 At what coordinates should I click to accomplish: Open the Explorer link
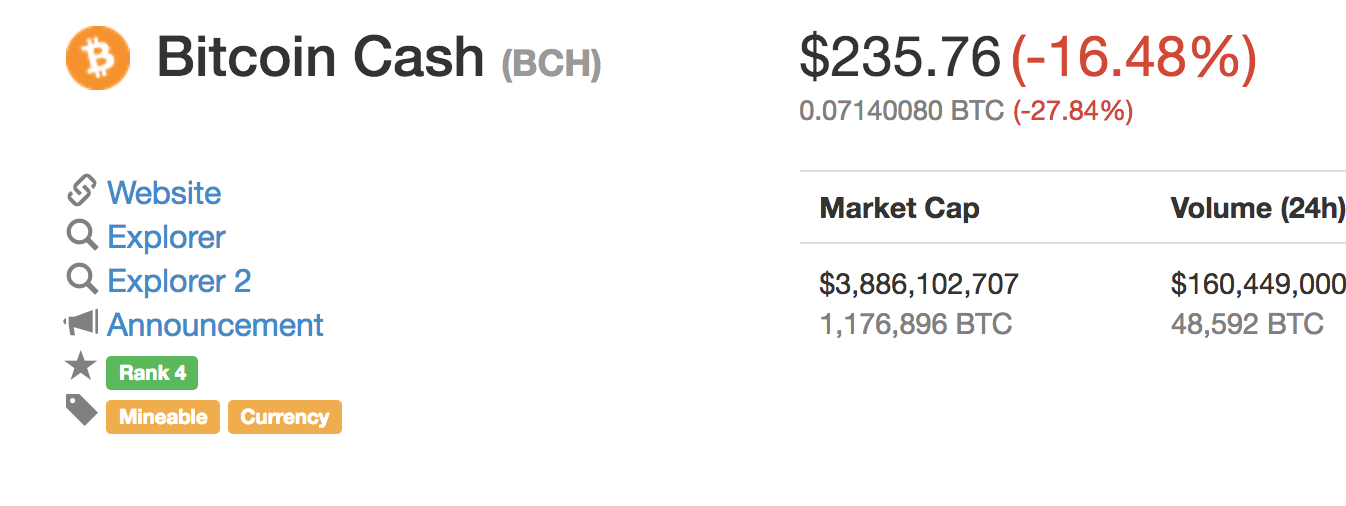pos(166,237)
